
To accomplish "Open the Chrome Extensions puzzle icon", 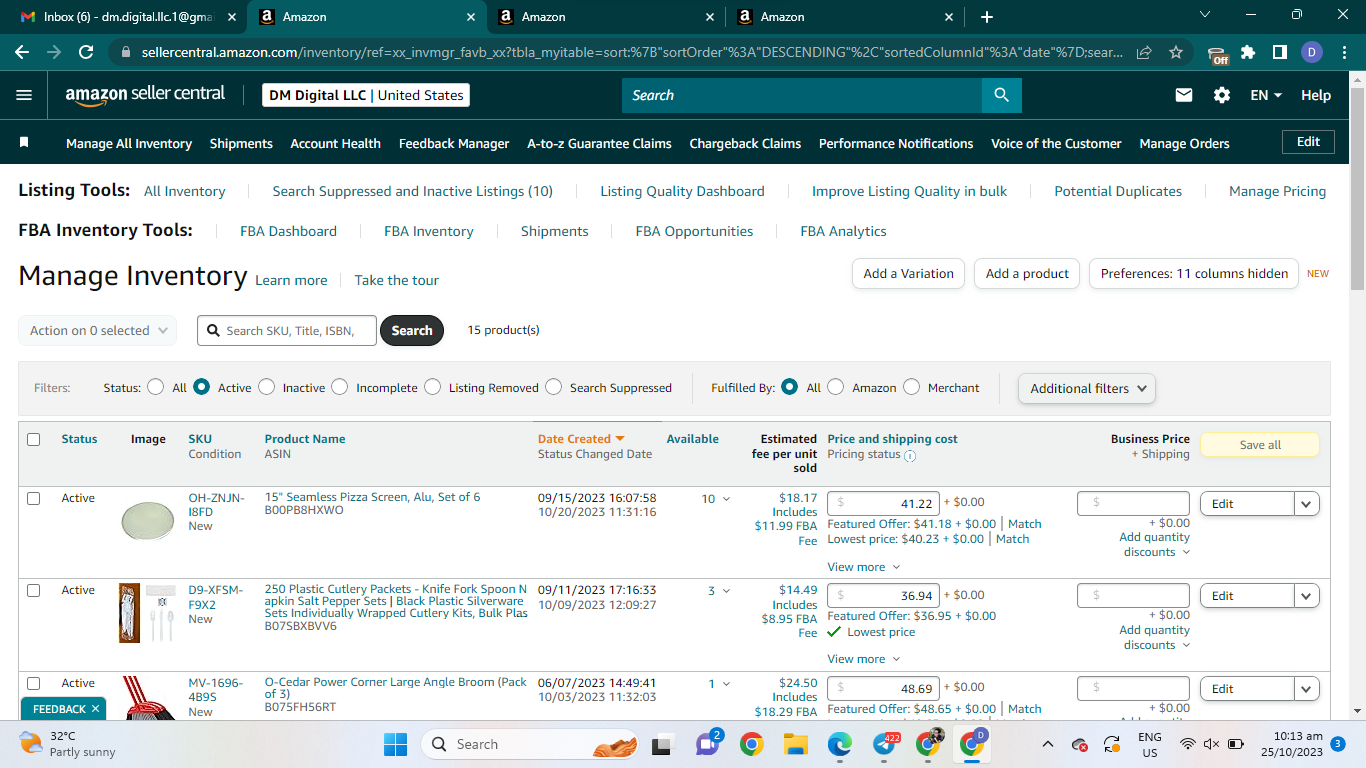I will coord(1248,52).
